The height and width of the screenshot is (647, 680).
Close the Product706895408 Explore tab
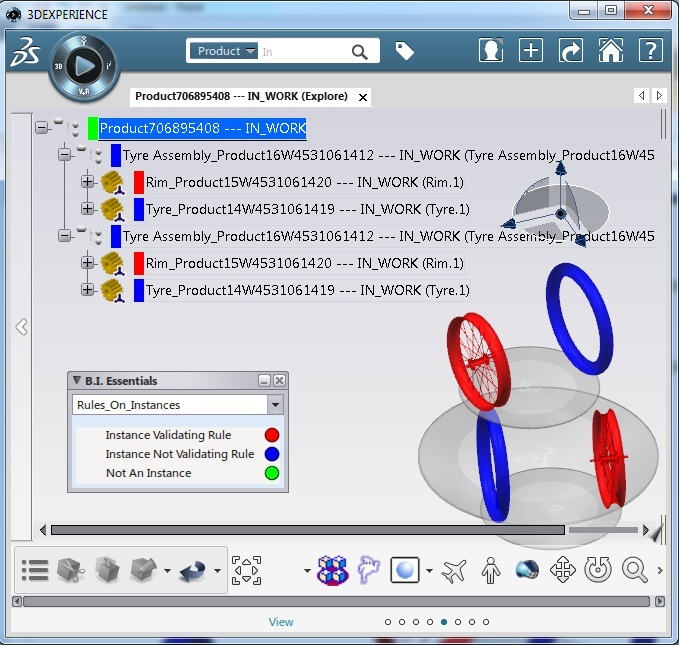click(363, 98)
